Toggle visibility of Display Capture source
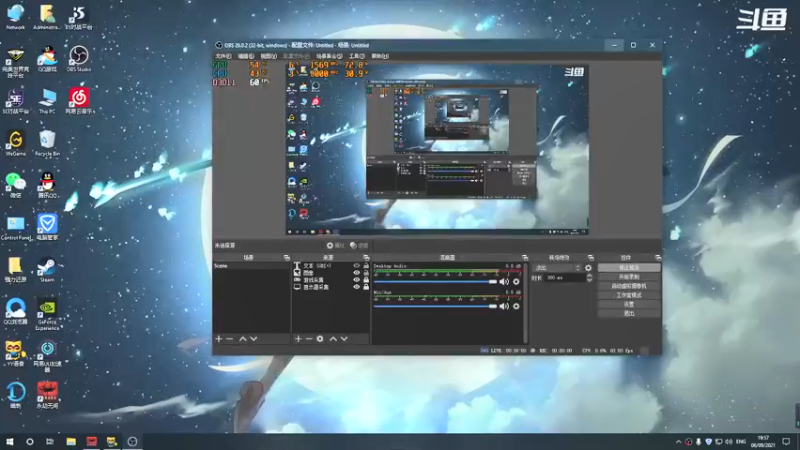800x450 pixels. click(357, 287)
